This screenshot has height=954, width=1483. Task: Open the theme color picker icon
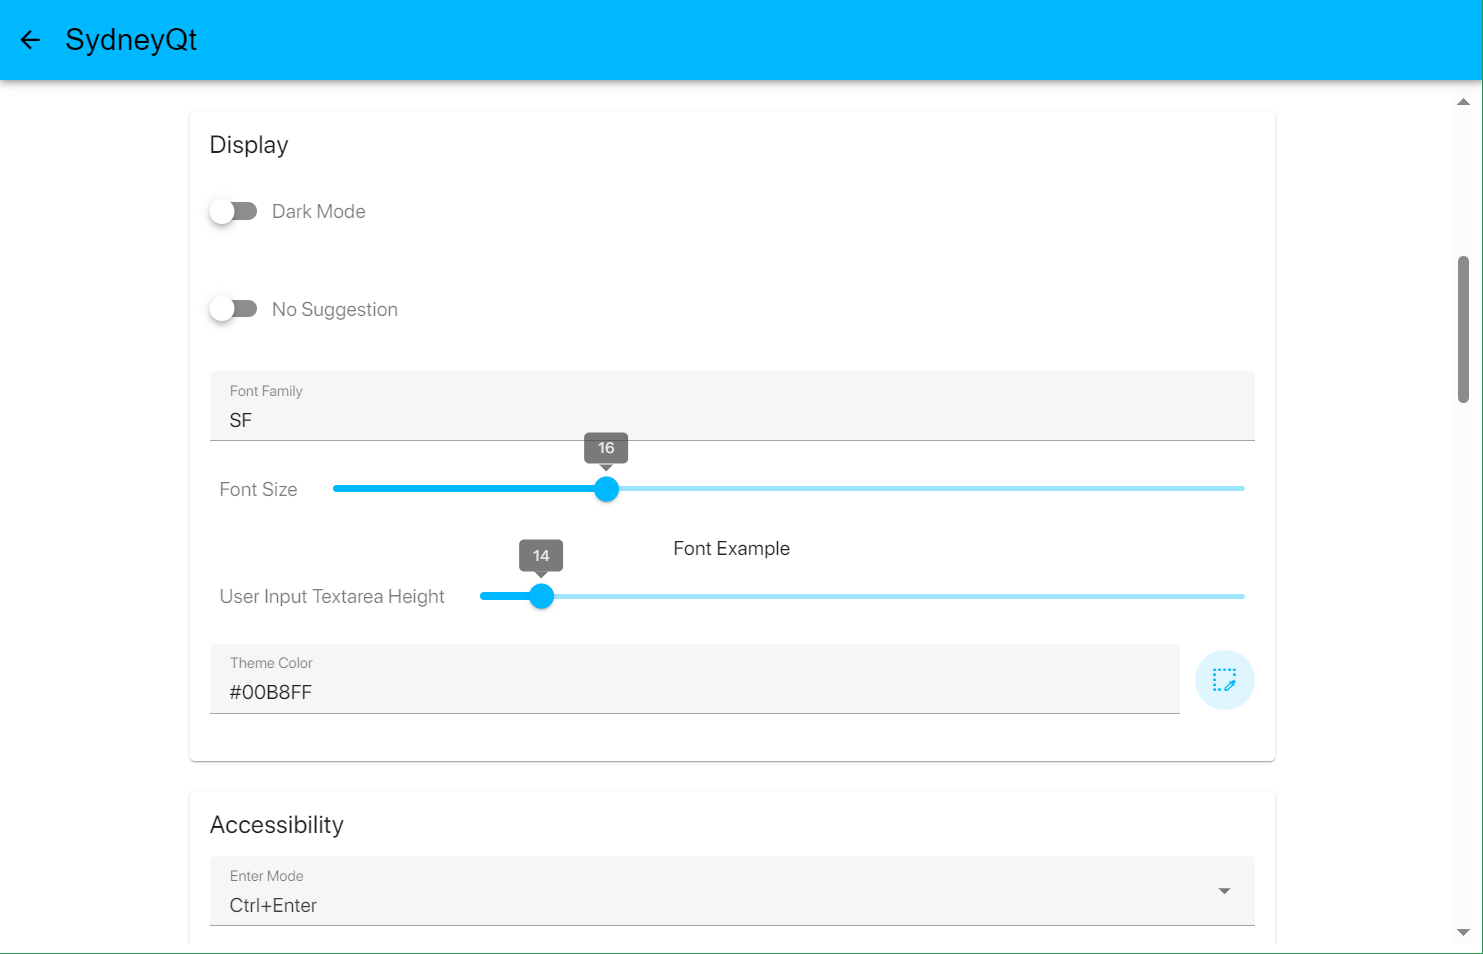[x=1224, y=680]
